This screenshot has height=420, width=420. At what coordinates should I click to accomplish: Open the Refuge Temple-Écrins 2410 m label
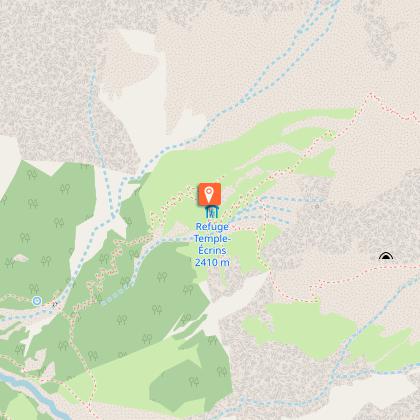(212, 244)
